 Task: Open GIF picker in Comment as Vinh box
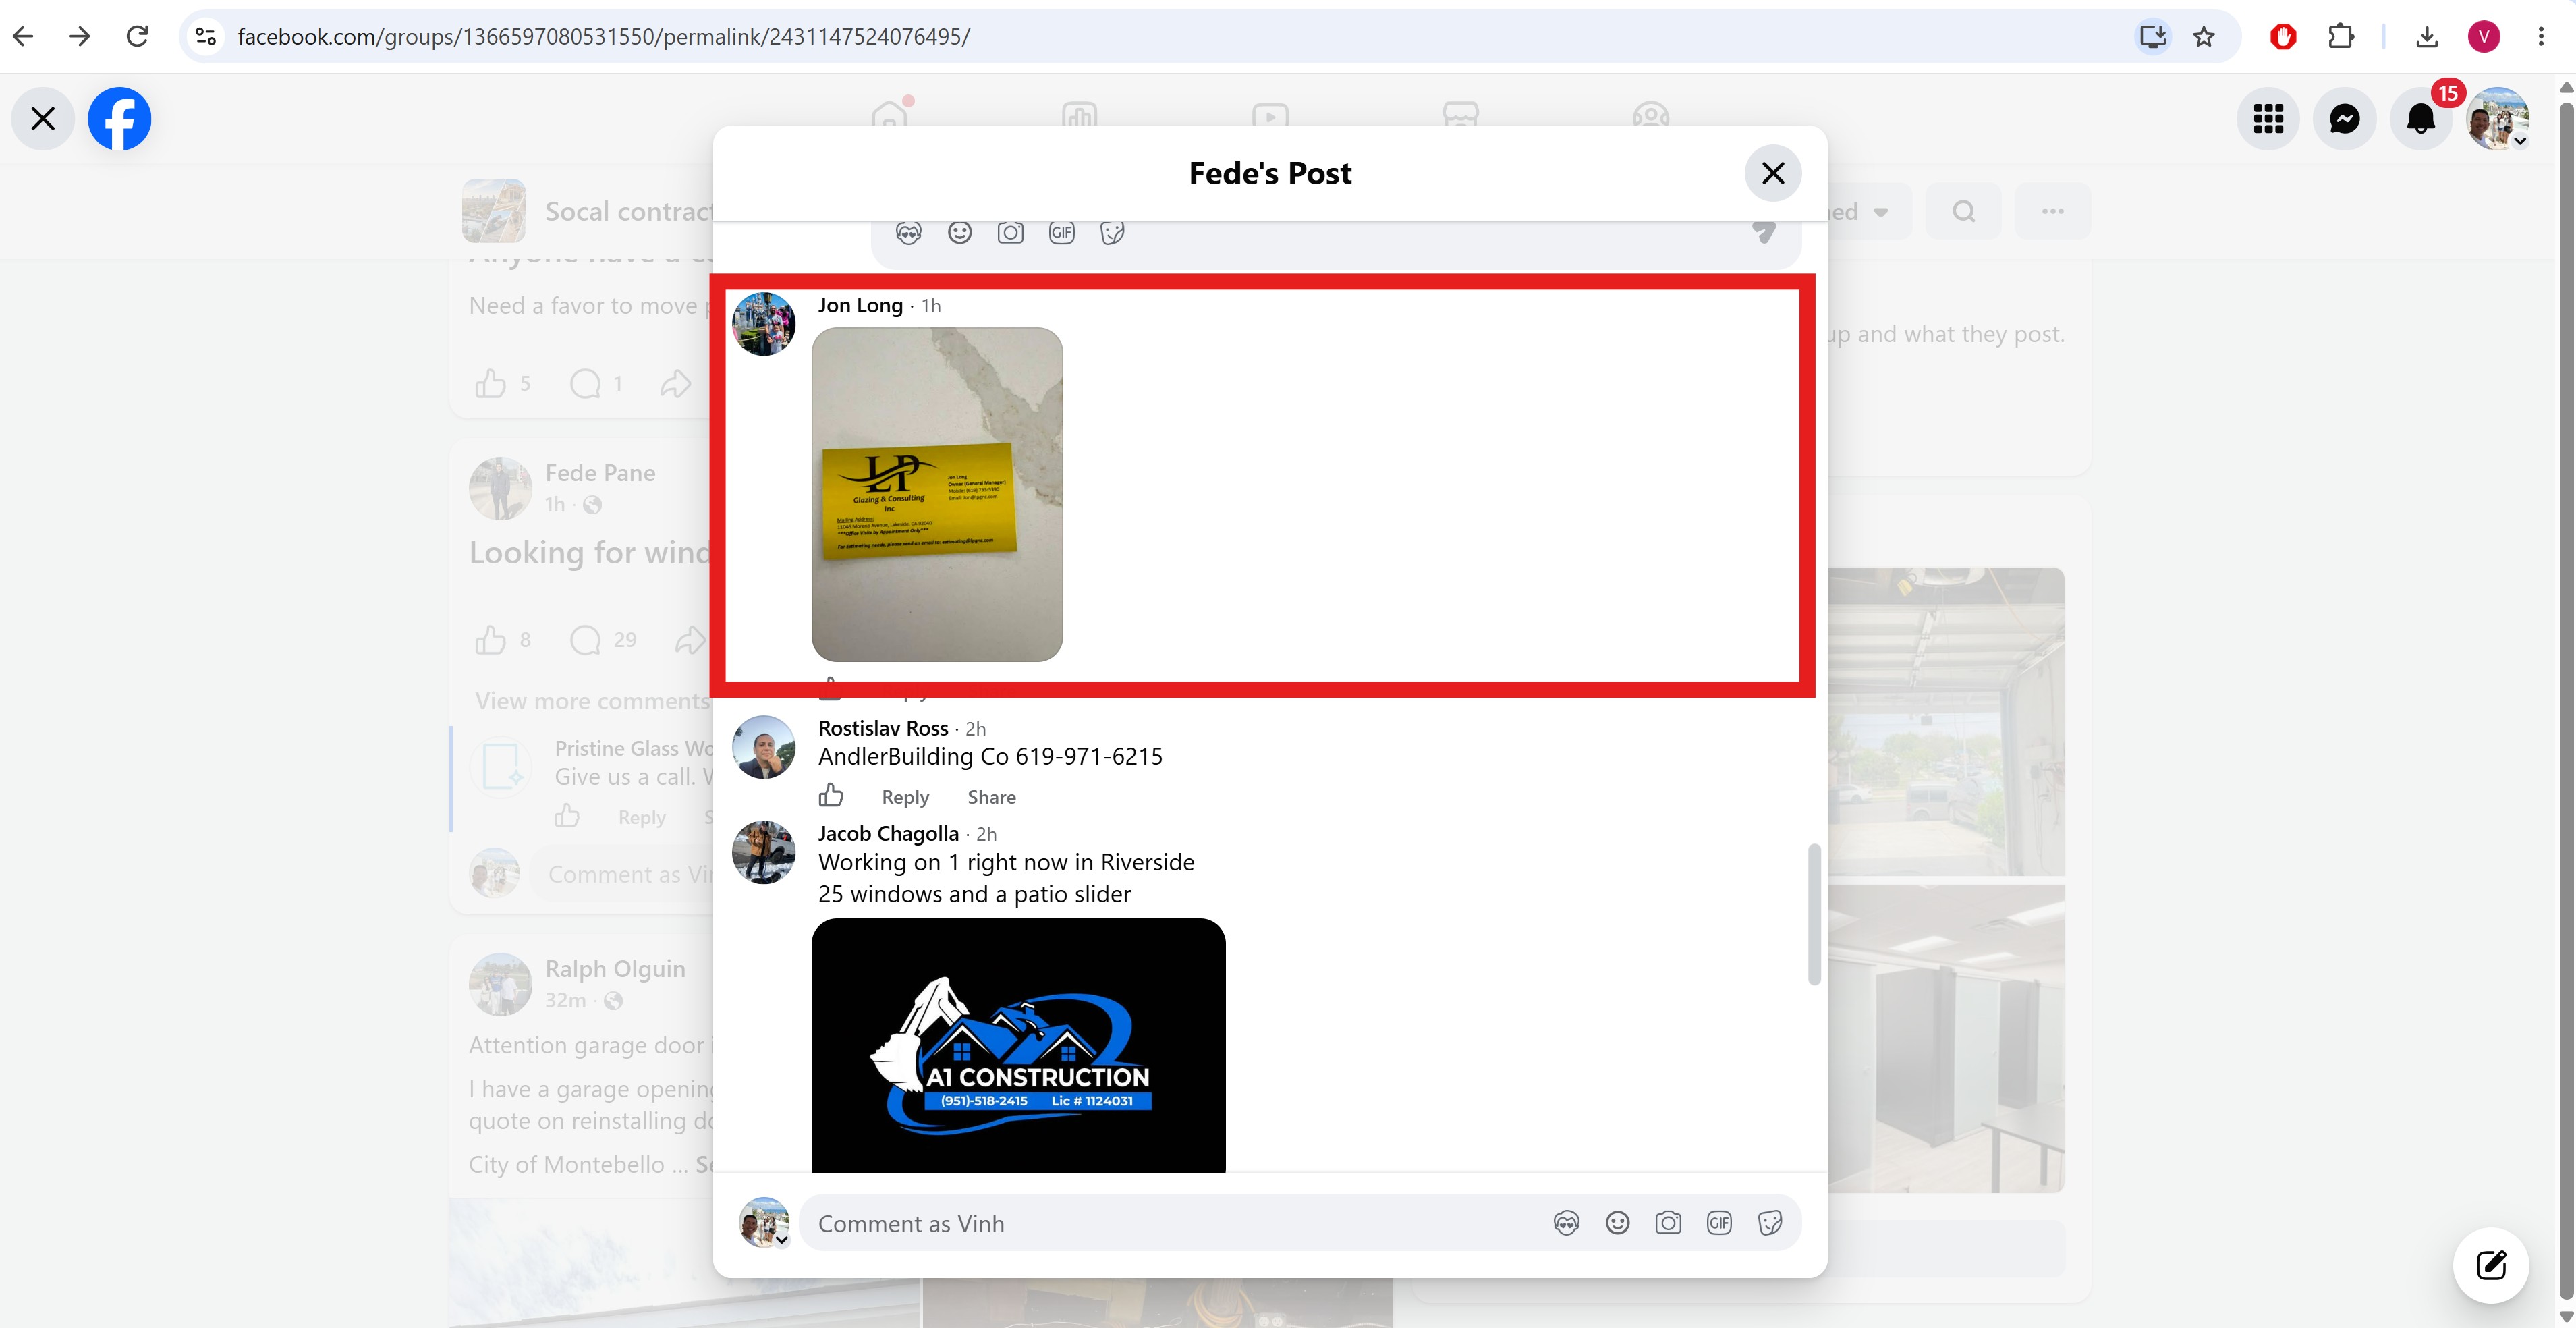(x=1719, y=1223)
